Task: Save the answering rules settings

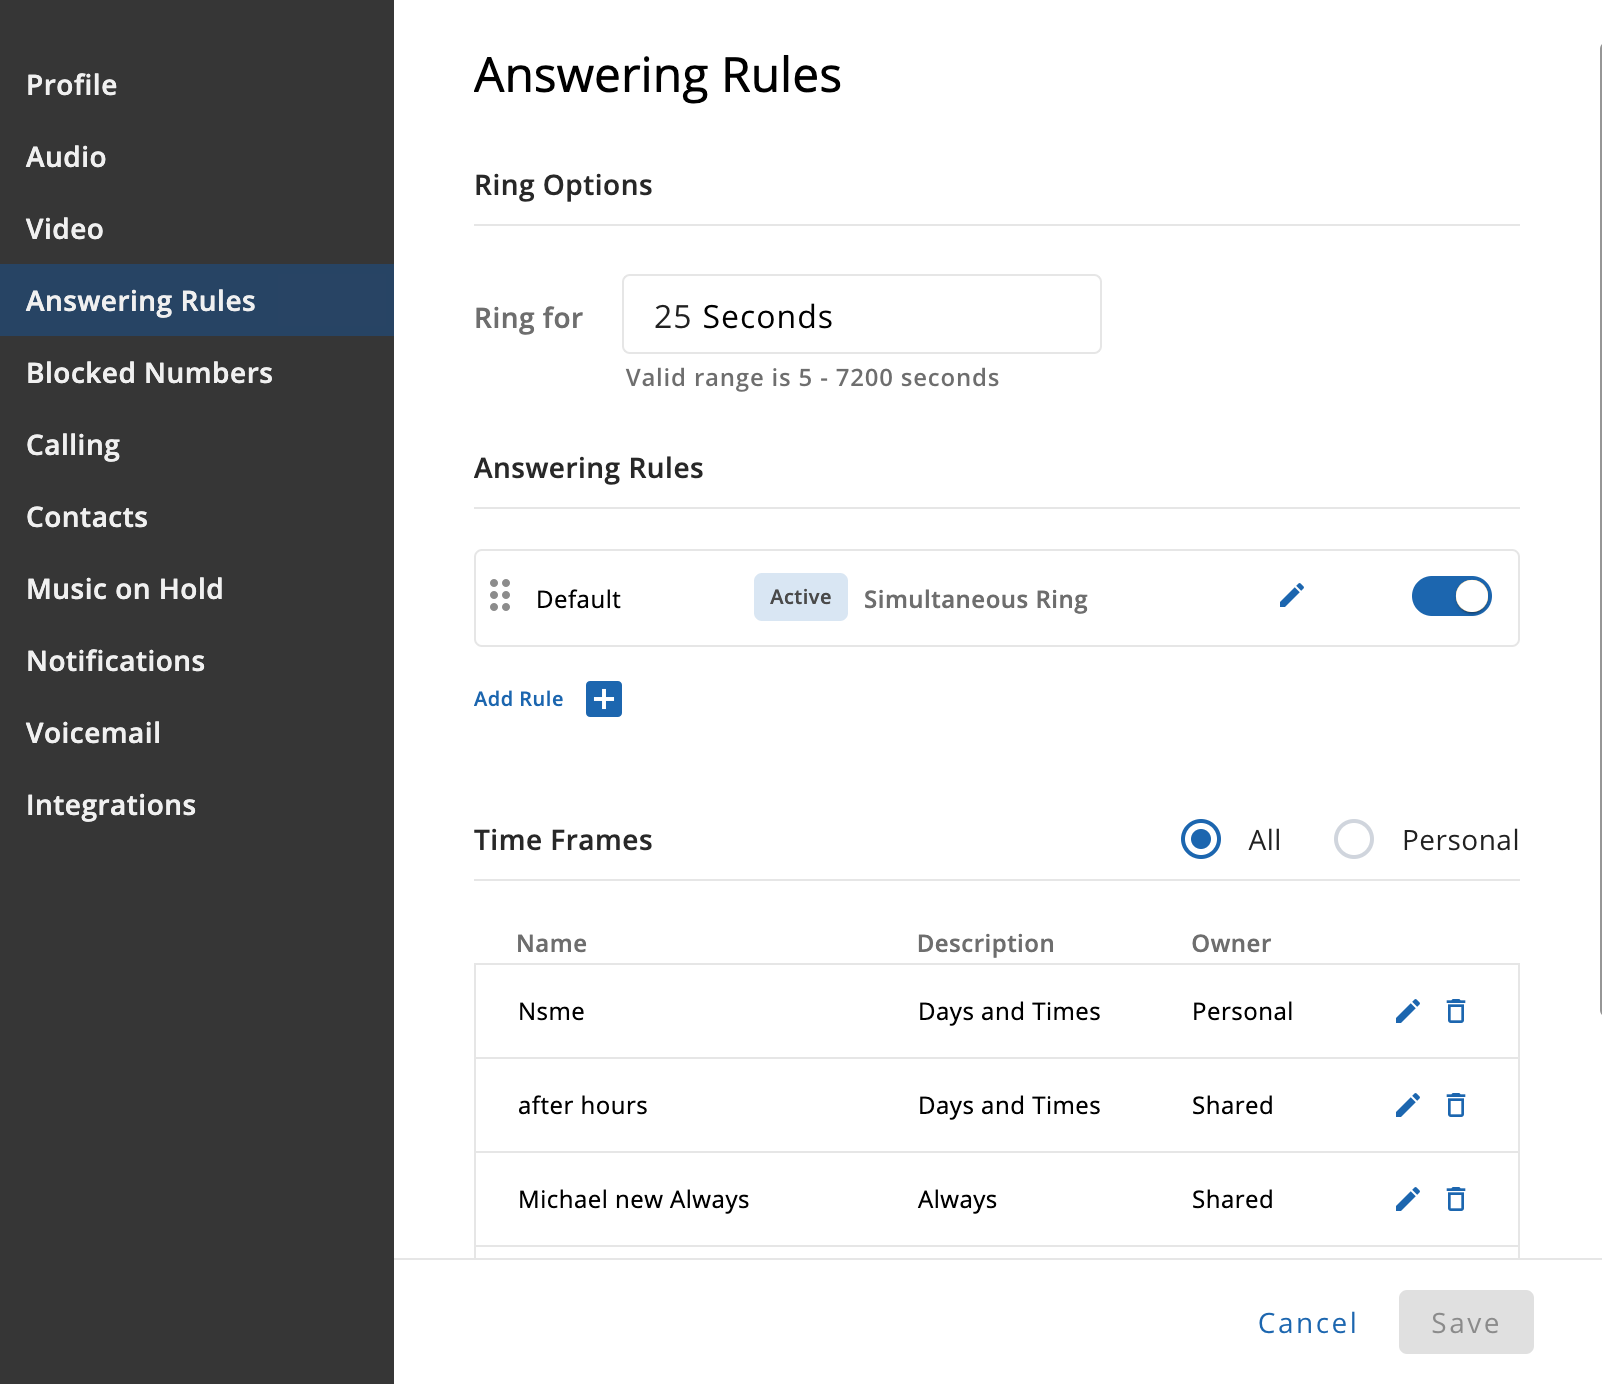Action: pos(1466,1322)
